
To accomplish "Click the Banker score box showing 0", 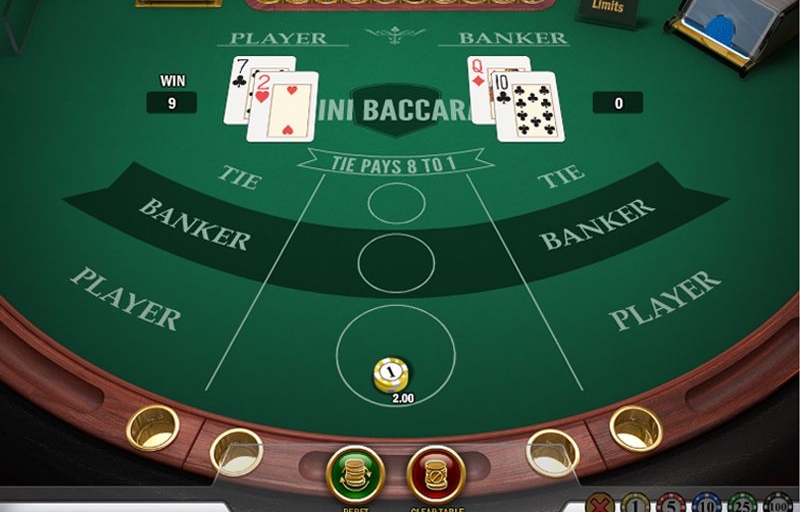I will 618,103.
